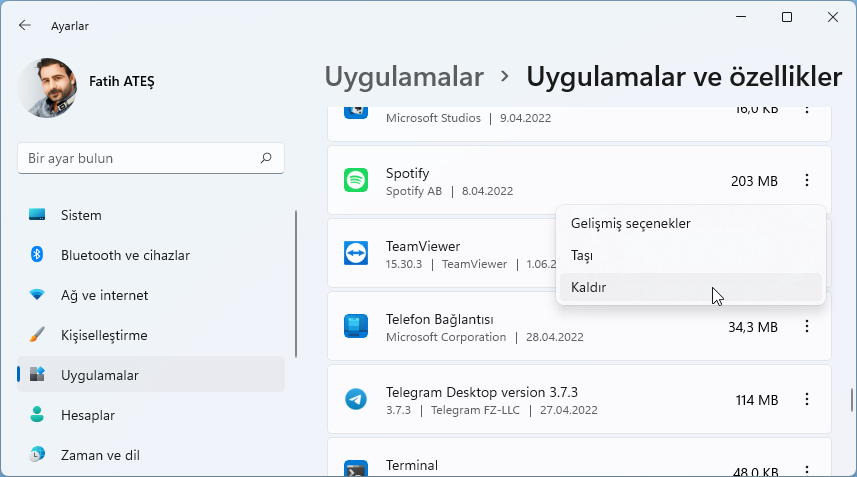Click the Fatih ATEŞ account name
The image size is (857, 477).
pos(122,81)
